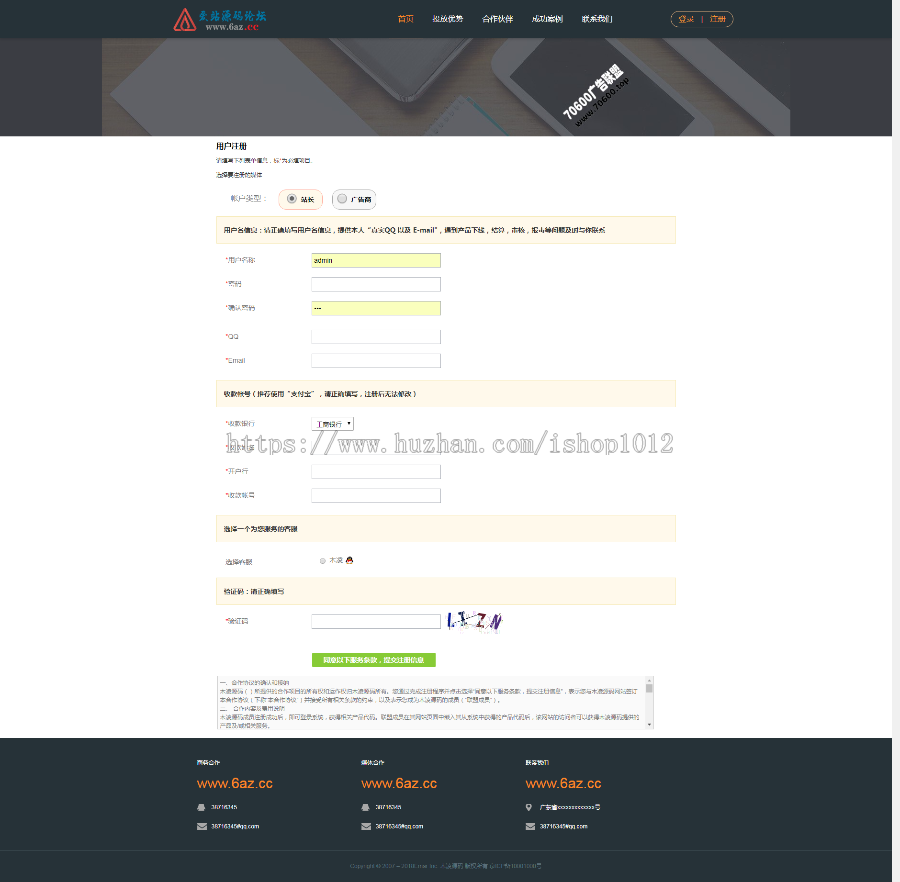900x882 pixels.
Task: Click the username field containing admin
Action: [x=376, y=260]
